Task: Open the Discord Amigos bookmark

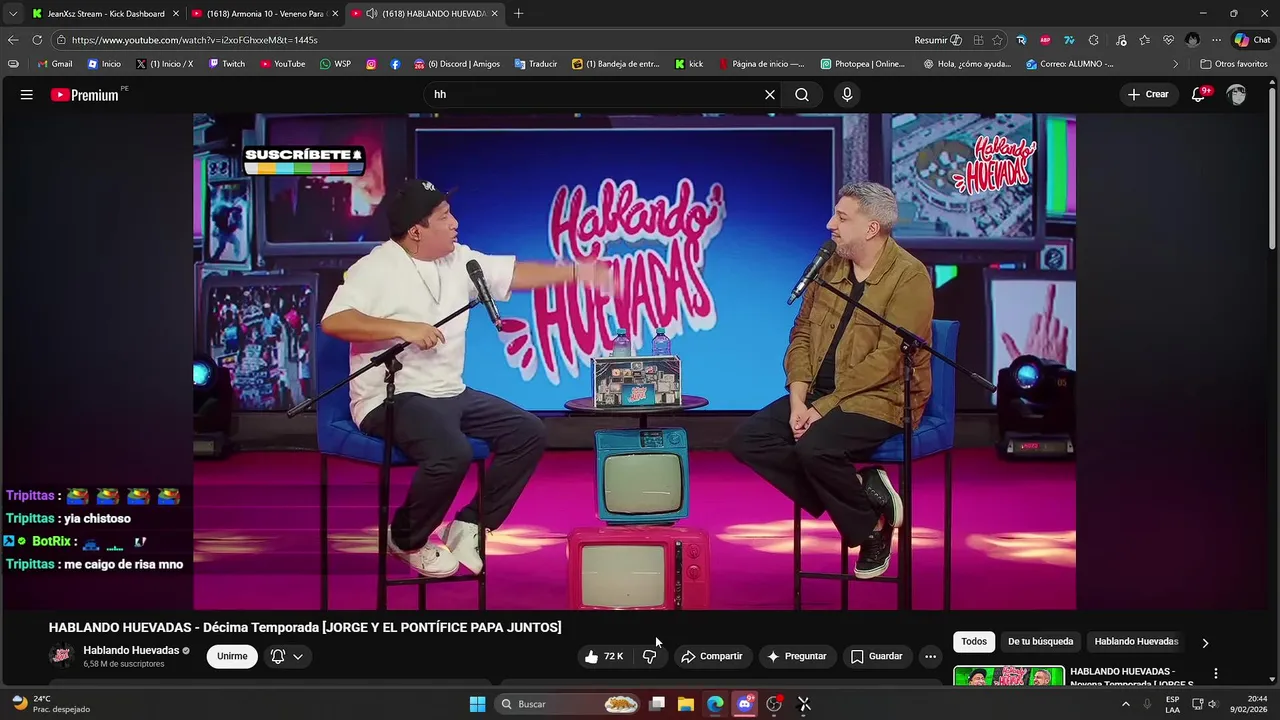Action: click(457, 64)
